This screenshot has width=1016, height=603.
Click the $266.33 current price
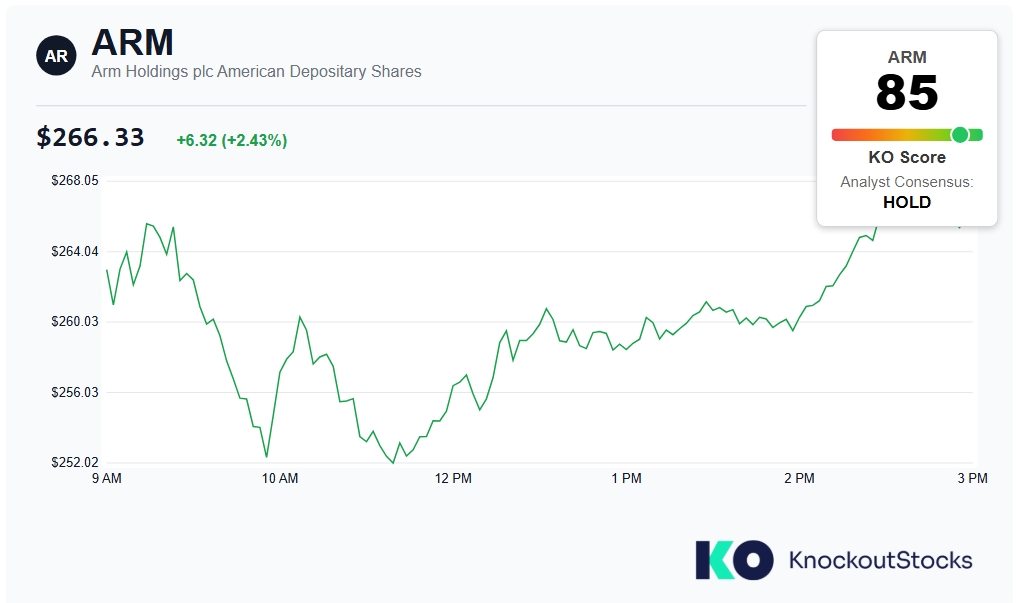pos(90,137)
